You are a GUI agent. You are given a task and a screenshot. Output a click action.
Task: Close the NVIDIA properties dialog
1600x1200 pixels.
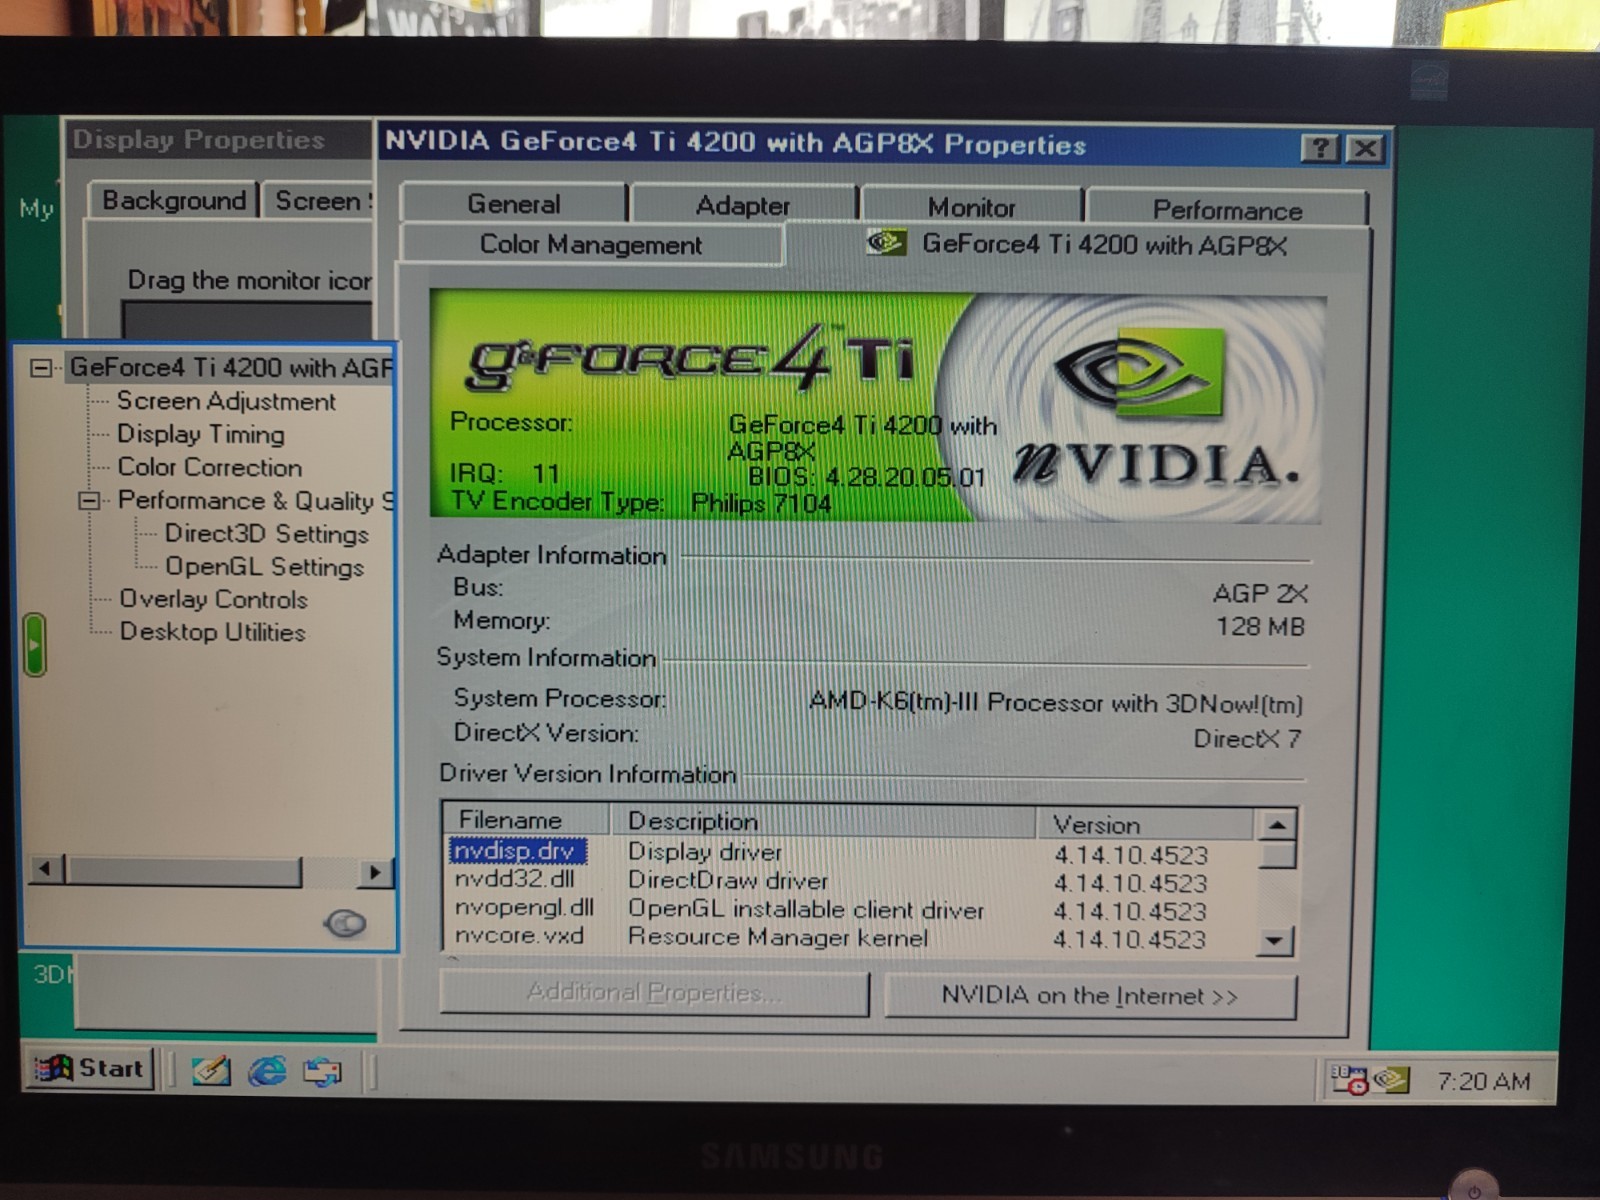click(x=1365, y=149)
